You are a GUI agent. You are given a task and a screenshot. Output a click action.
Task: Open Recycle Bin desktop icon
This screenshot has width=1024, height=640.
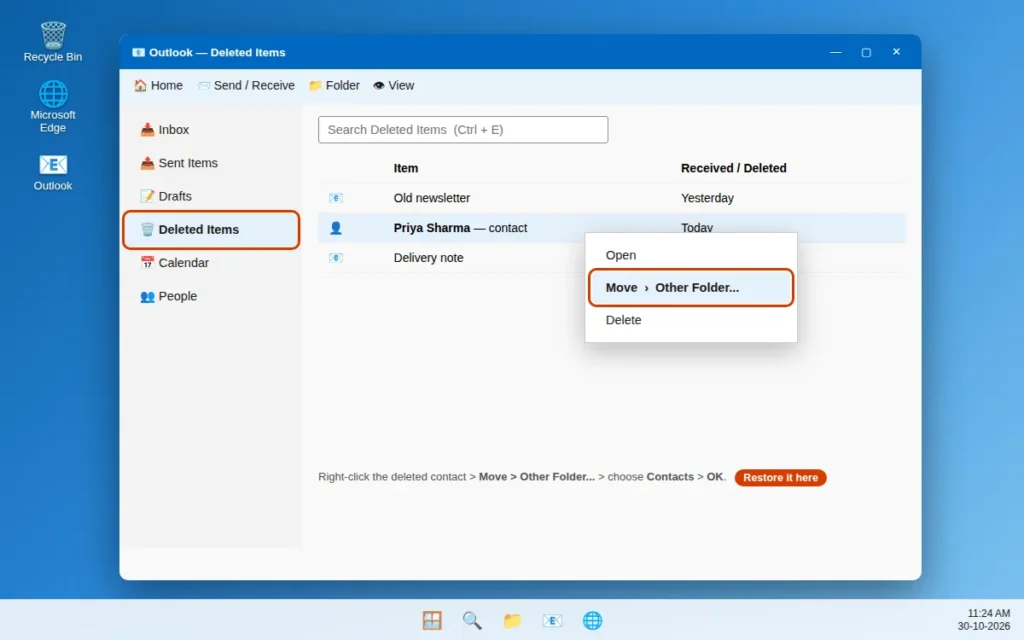(53, 42)
